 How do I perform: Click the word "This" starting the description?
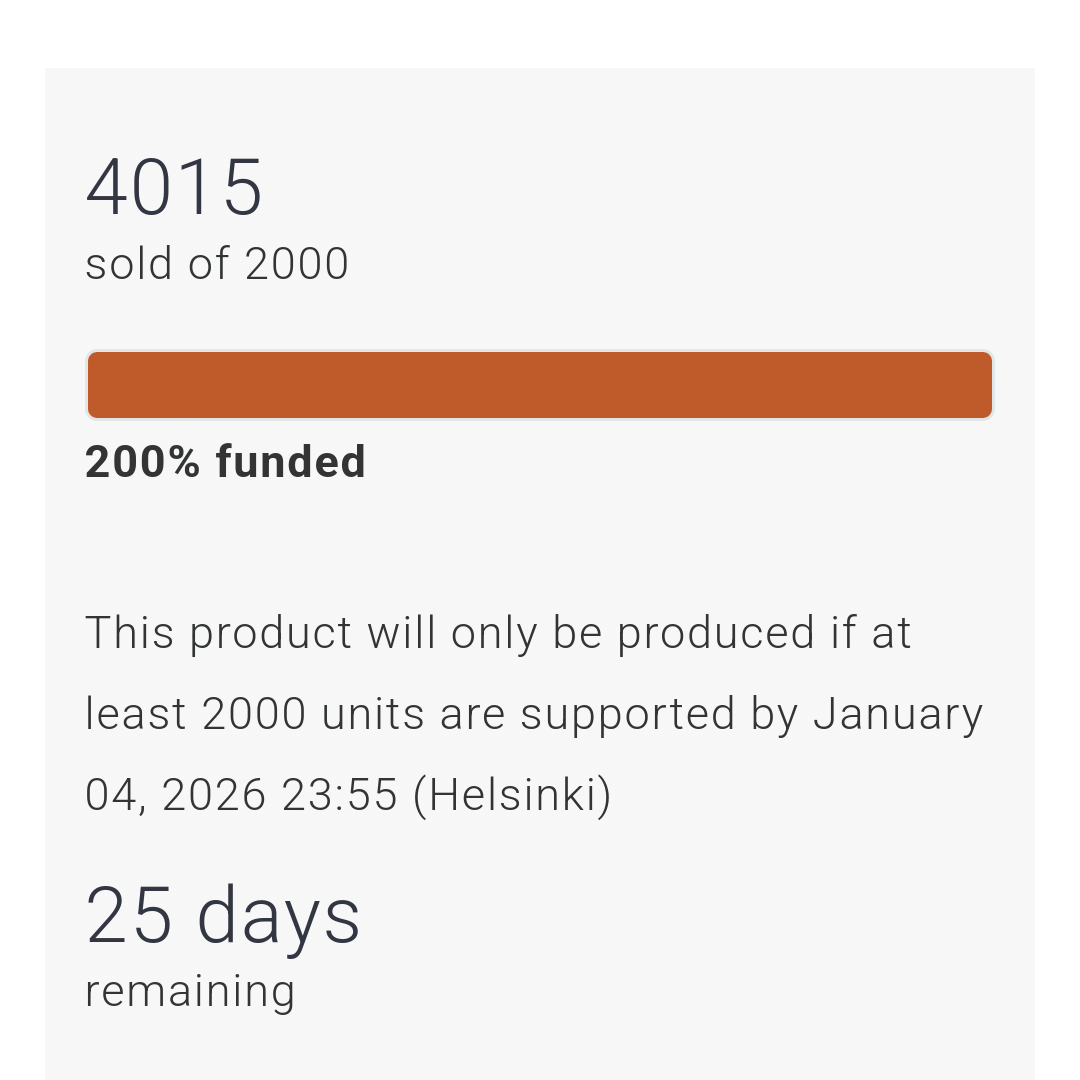(130, 633)
